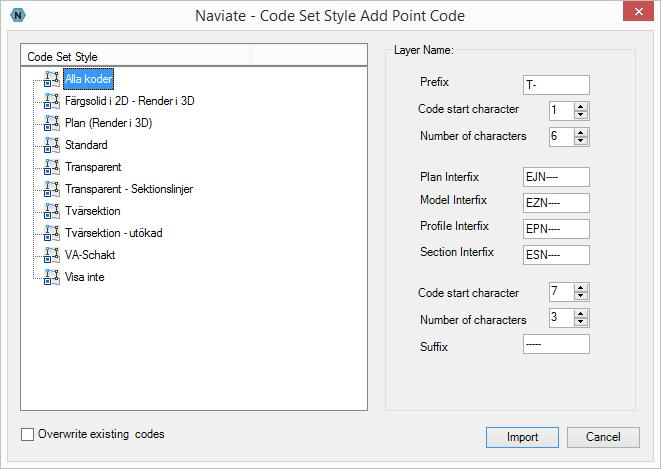
Task: Click the Transparent - Sektionslinjer style icon
Action: [52, 189]
